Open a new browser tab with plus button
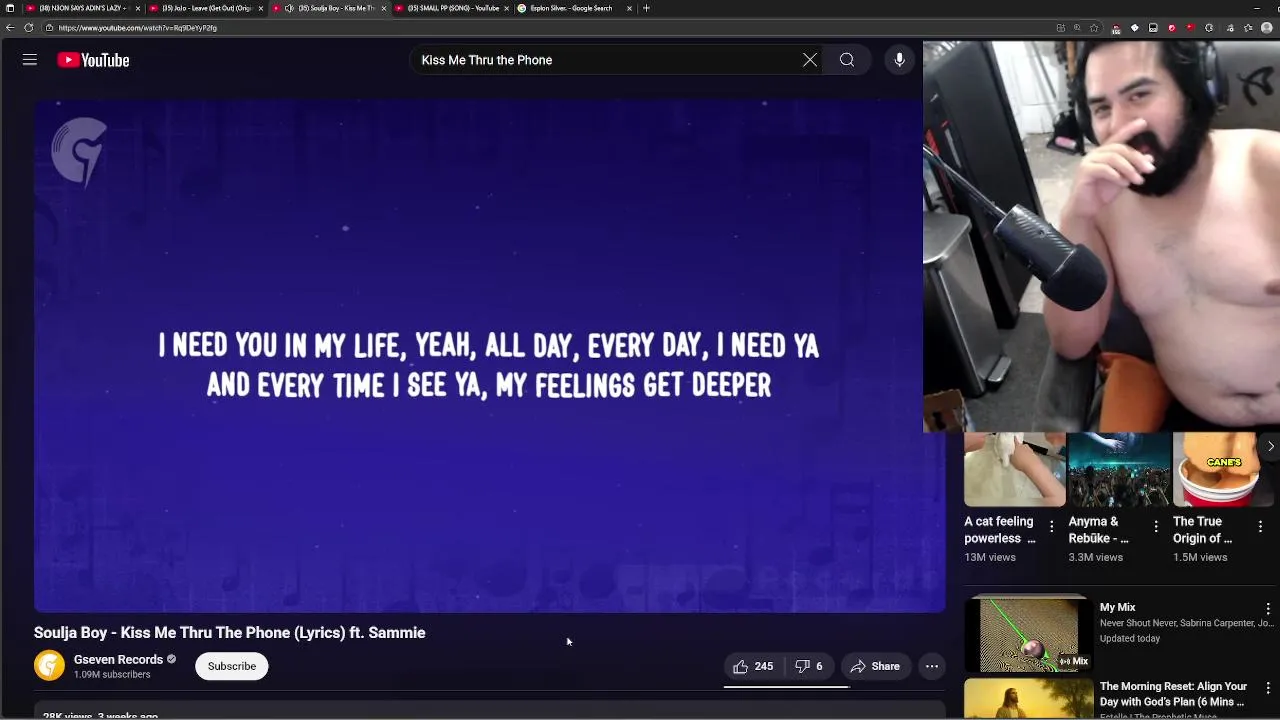The image size is (1280, 720). (646, 8)
